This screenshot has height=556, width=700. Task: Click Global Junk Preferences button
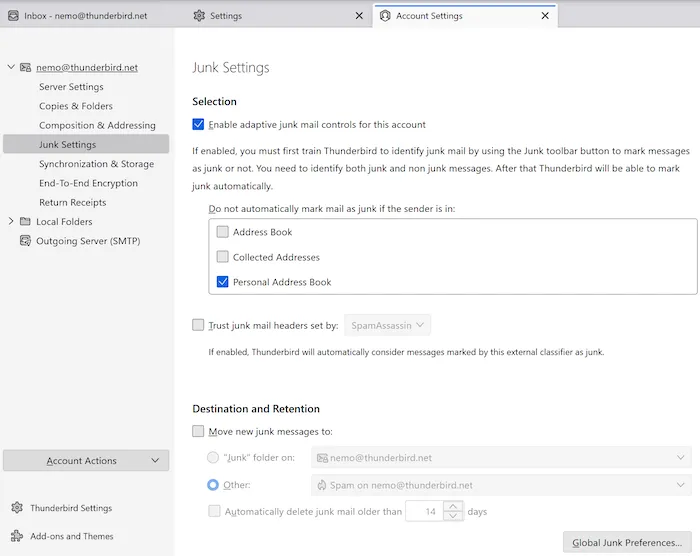coord(627,543)
